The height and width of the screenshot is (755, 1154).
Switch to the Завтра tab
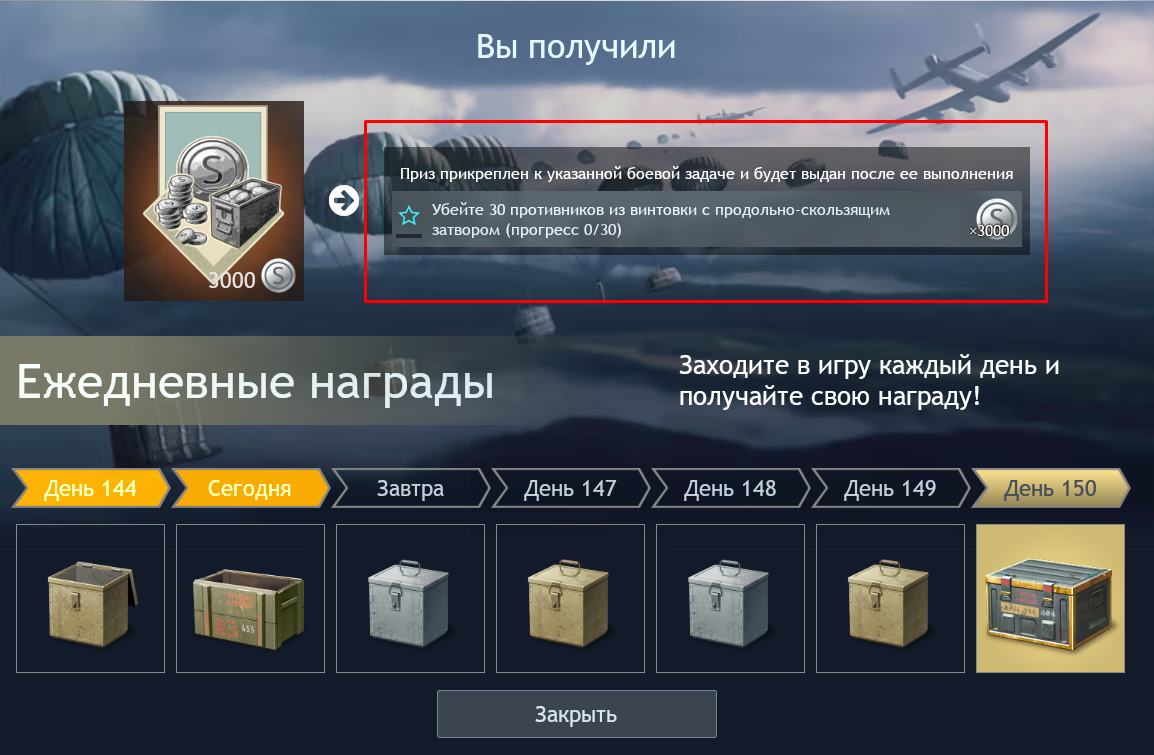pyautogui.click(x=410, y=488)
